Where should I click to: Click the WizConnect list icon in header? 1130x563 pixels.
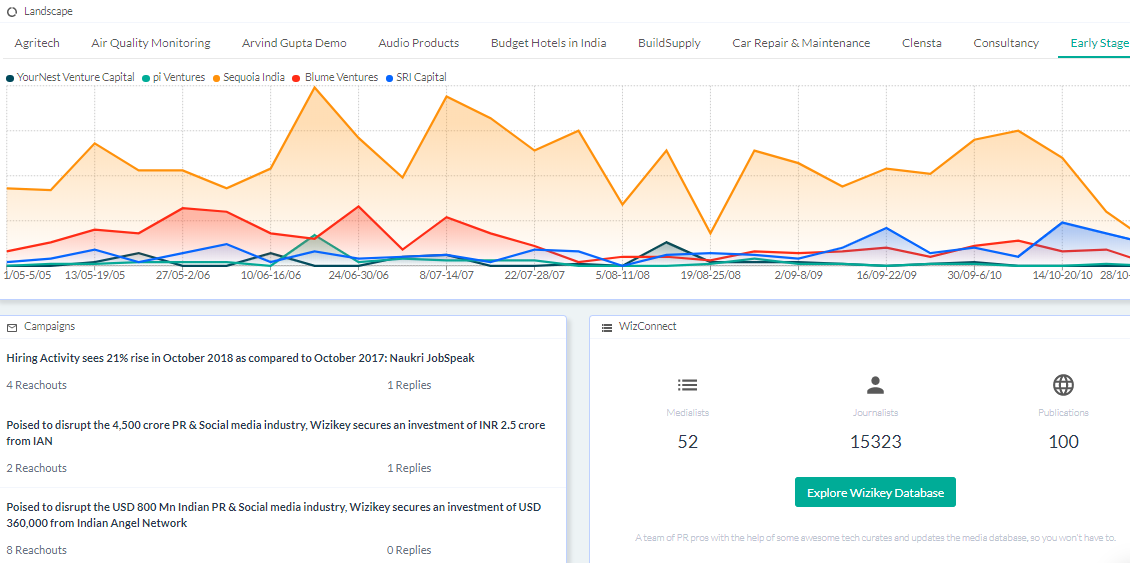(x=607, y=327)
